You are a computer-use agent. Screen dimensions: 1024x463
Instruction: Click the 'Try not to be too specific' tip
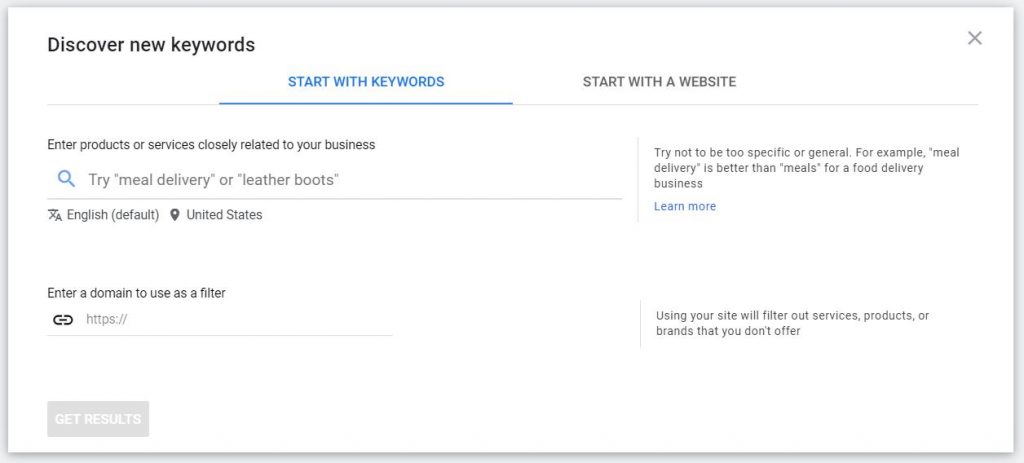[x=806, y=168]
